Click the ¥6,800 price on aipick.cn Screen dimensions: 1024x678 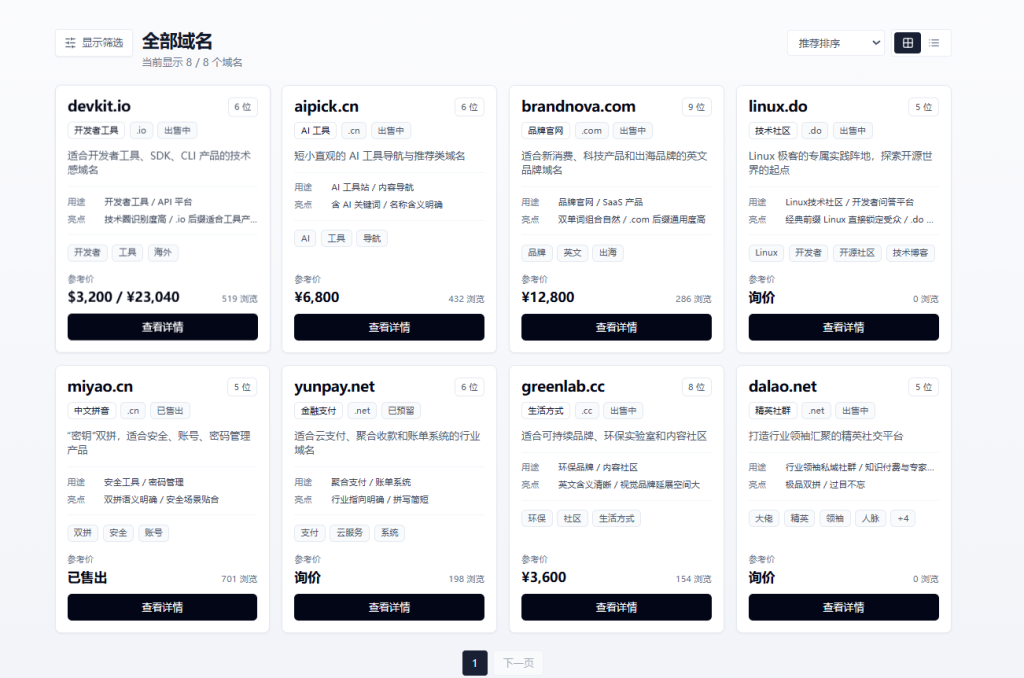(x=317, y=297)
